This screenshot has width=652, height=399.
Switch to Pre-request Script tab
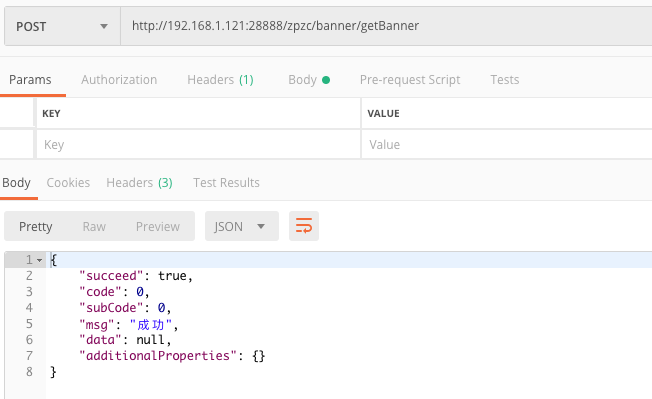410,80
